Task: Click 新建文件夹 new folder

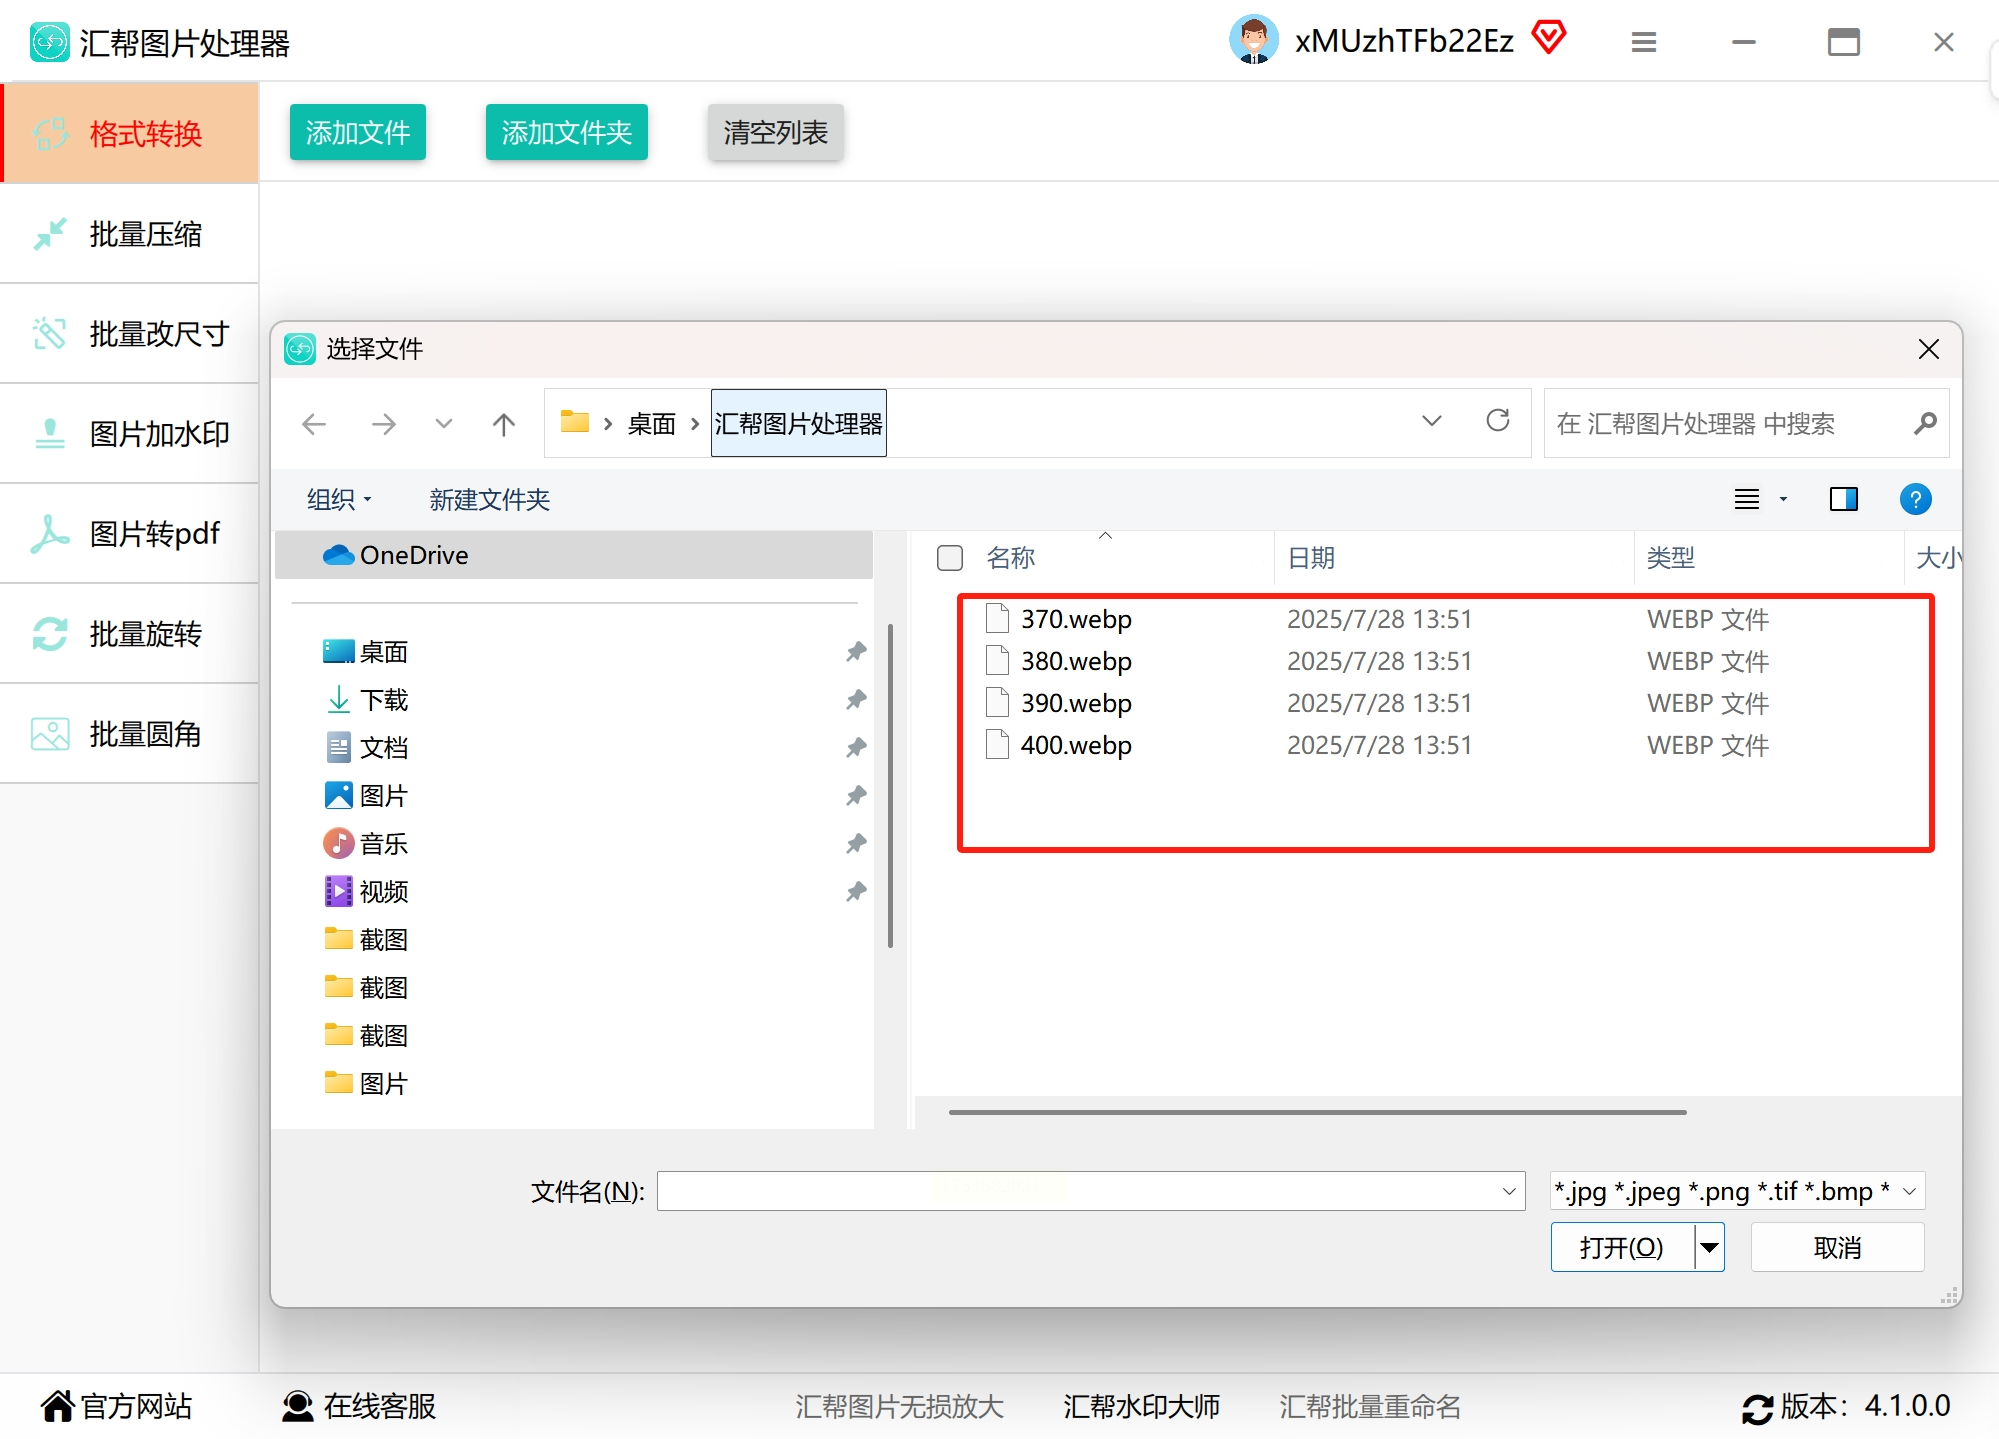Action: [x=490, y=499]
